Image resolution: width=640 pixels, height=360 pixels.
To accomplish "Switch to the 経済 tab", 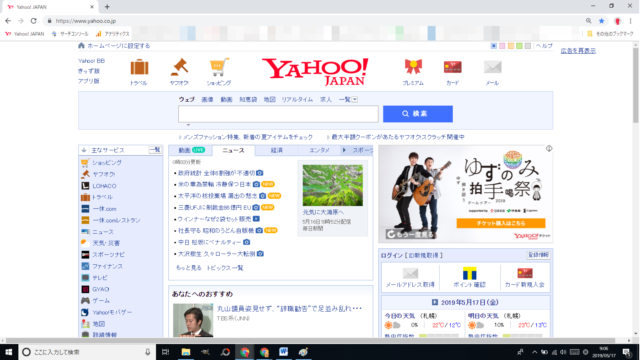I will pyautogui.click(x=276, y=150).
